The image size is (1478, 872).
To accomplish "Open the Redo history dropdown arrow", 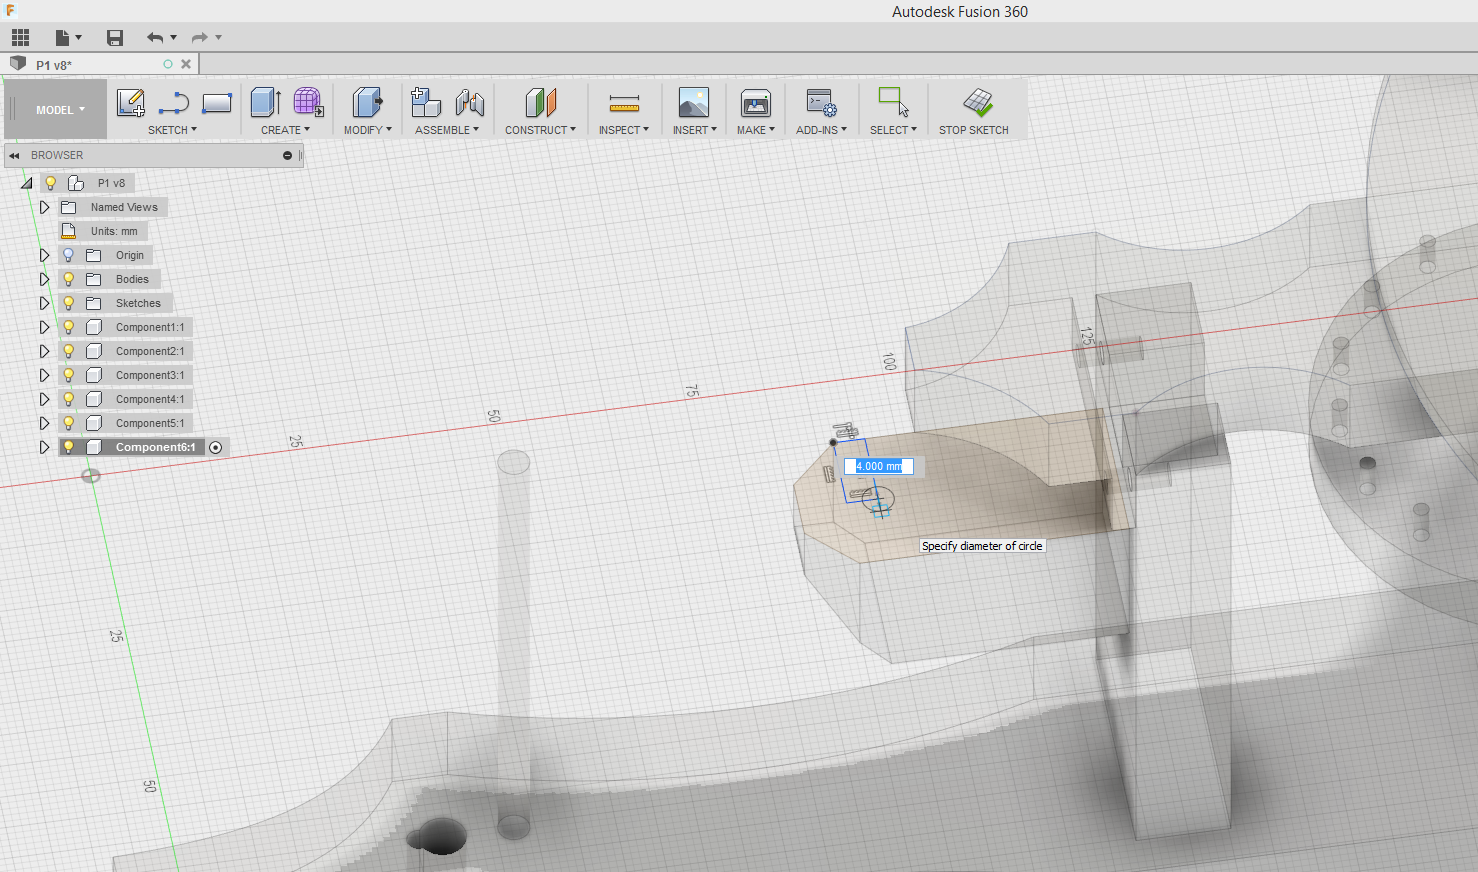I will pos(218,38).
